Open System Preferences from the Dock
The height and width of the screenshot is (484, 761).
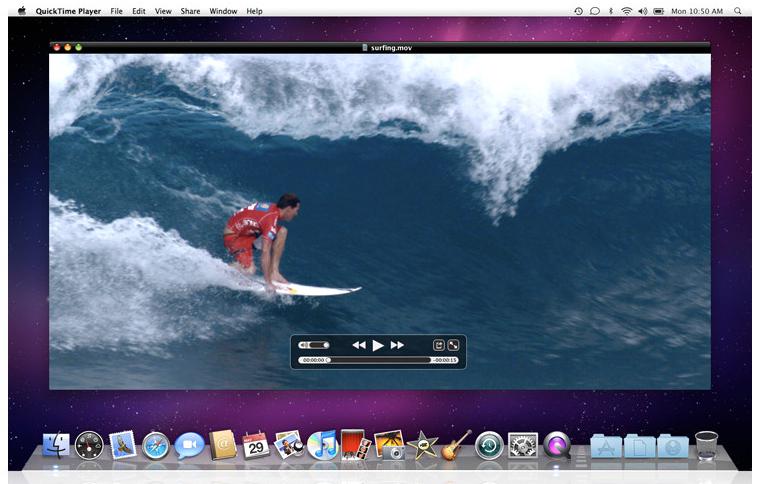(x=523, y=445)
